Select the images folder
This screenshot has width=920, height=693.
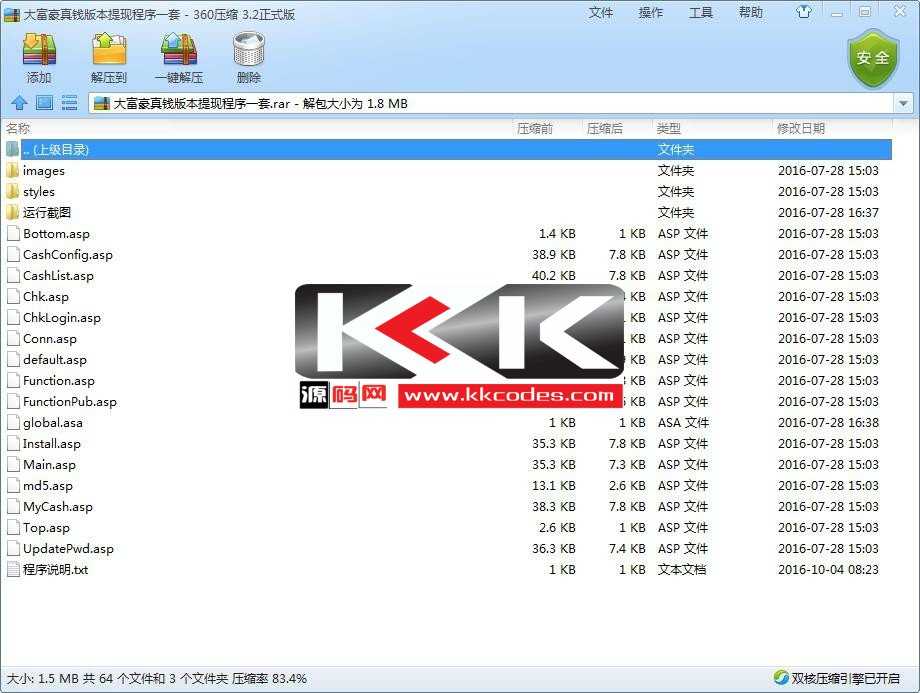click(x=43, y=171)
